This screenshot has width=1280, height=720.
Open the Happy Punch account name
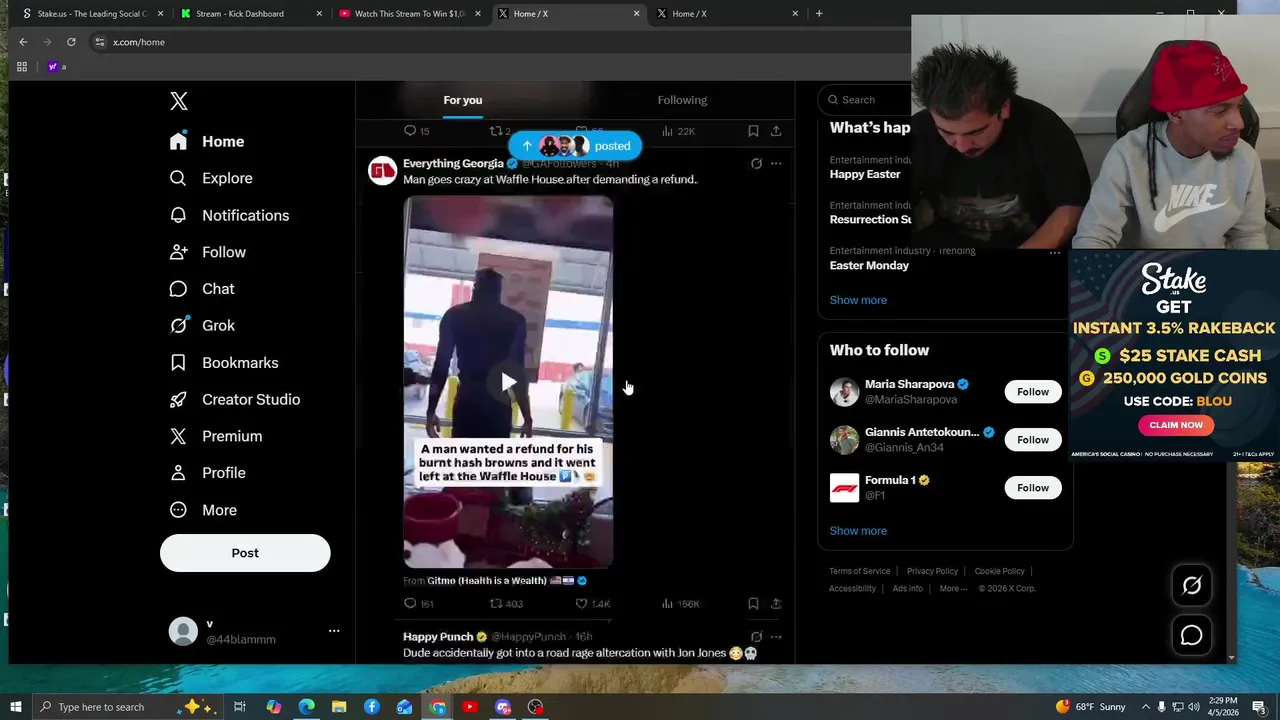[x=438, y=636]
